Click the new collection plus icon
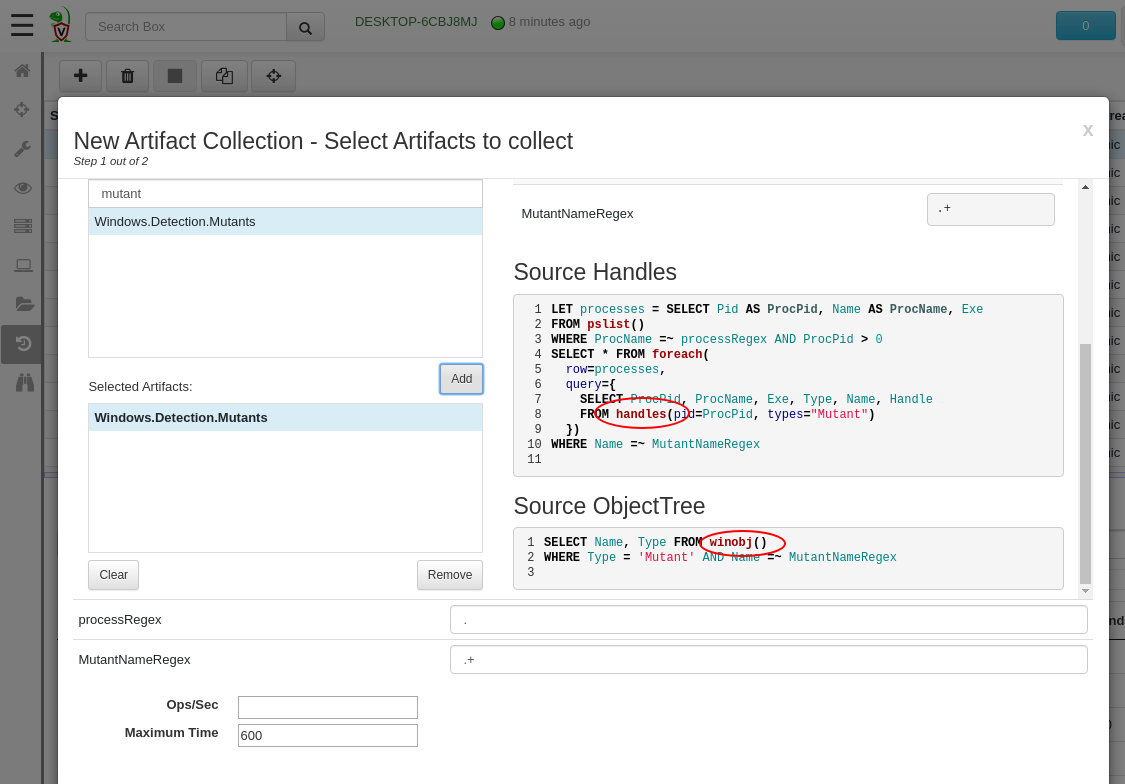The width and height of the screenshot is (1125, 784). tap(81, 76)
